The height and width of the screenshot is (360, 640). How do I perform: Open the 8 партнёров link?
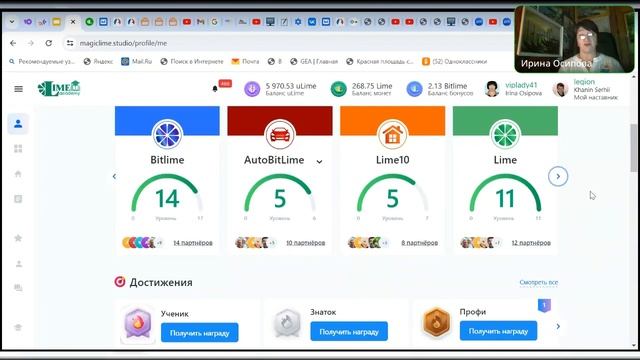(x=419, y=243)
